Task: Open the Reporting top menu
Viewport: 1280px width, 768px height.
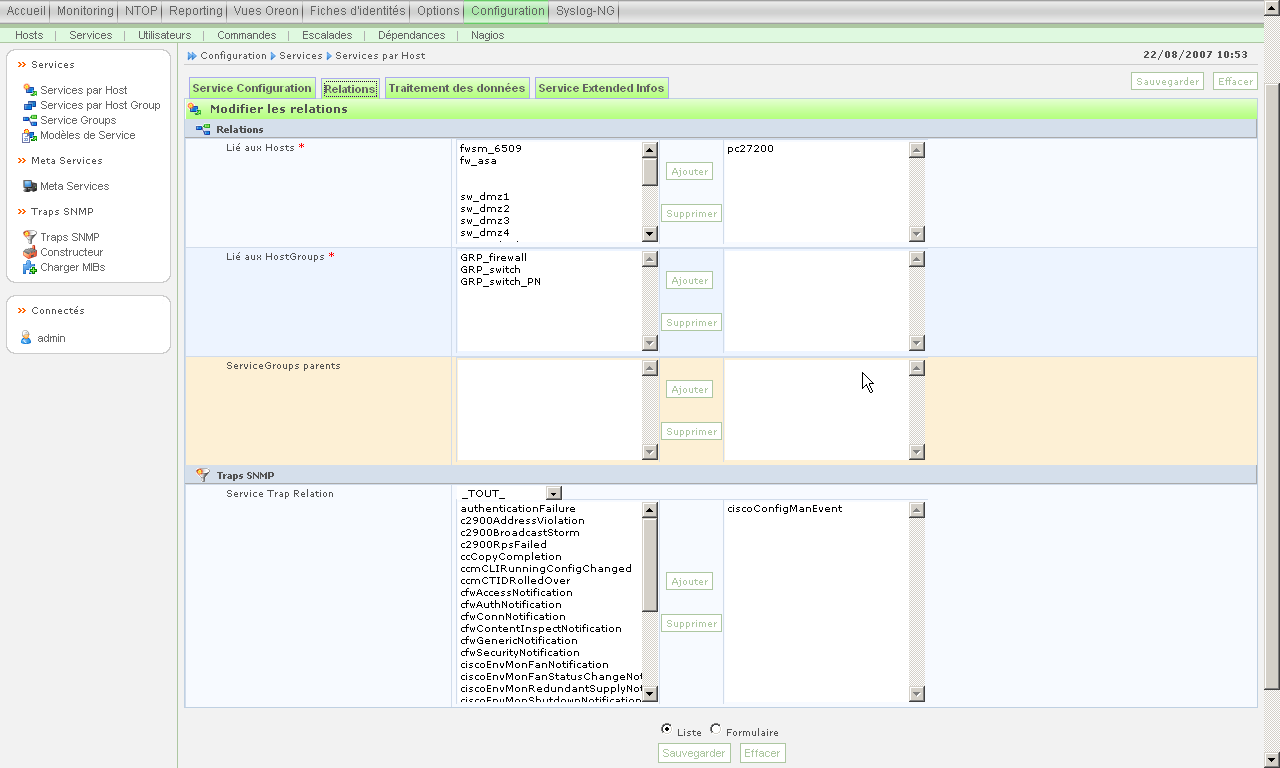Action: 196,11
